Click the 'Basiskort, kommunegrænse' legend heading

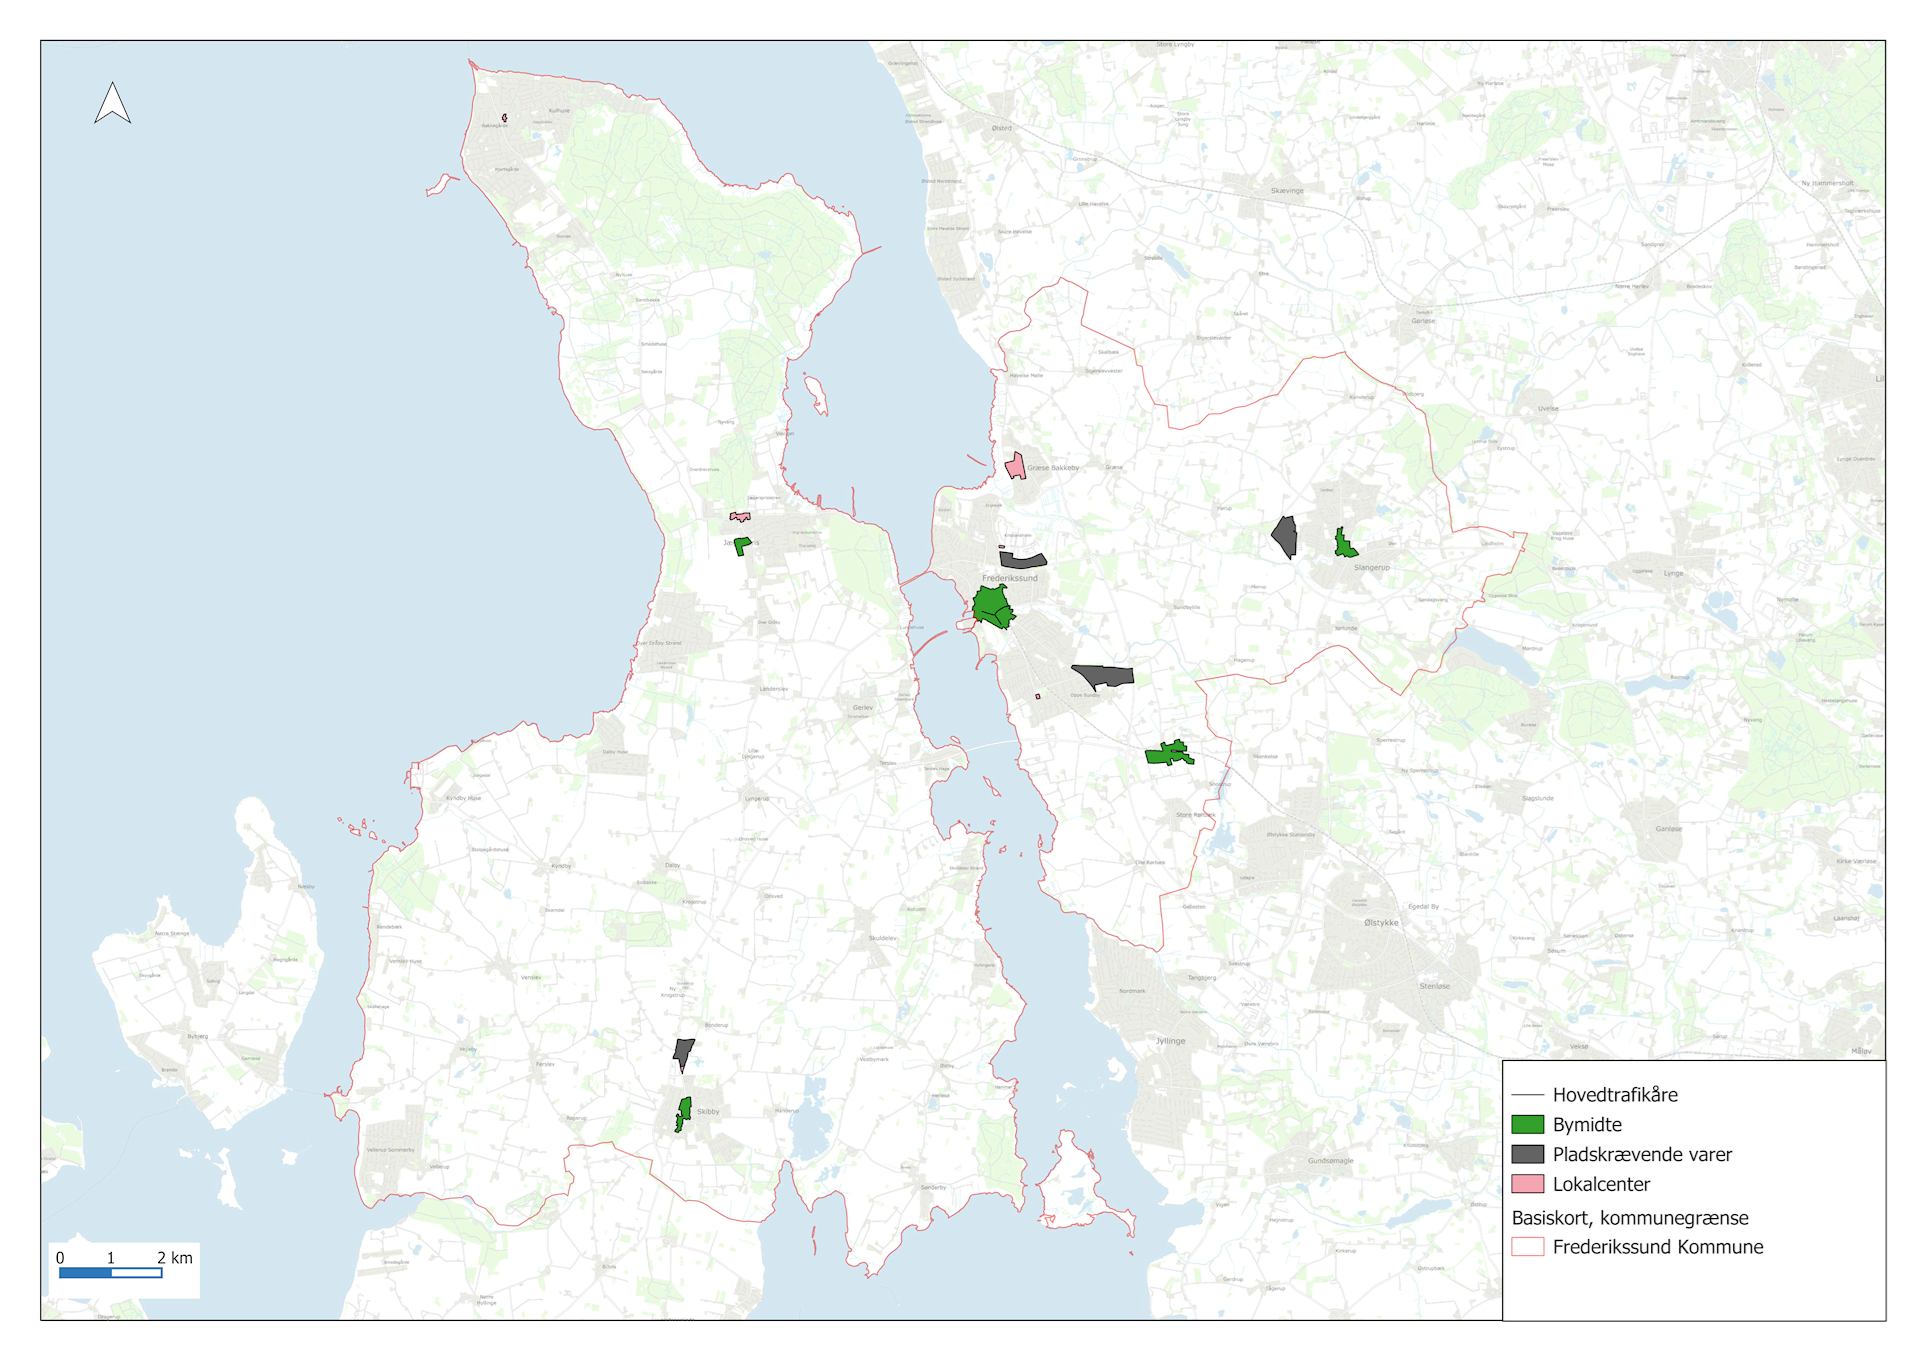(1629, 1218)
